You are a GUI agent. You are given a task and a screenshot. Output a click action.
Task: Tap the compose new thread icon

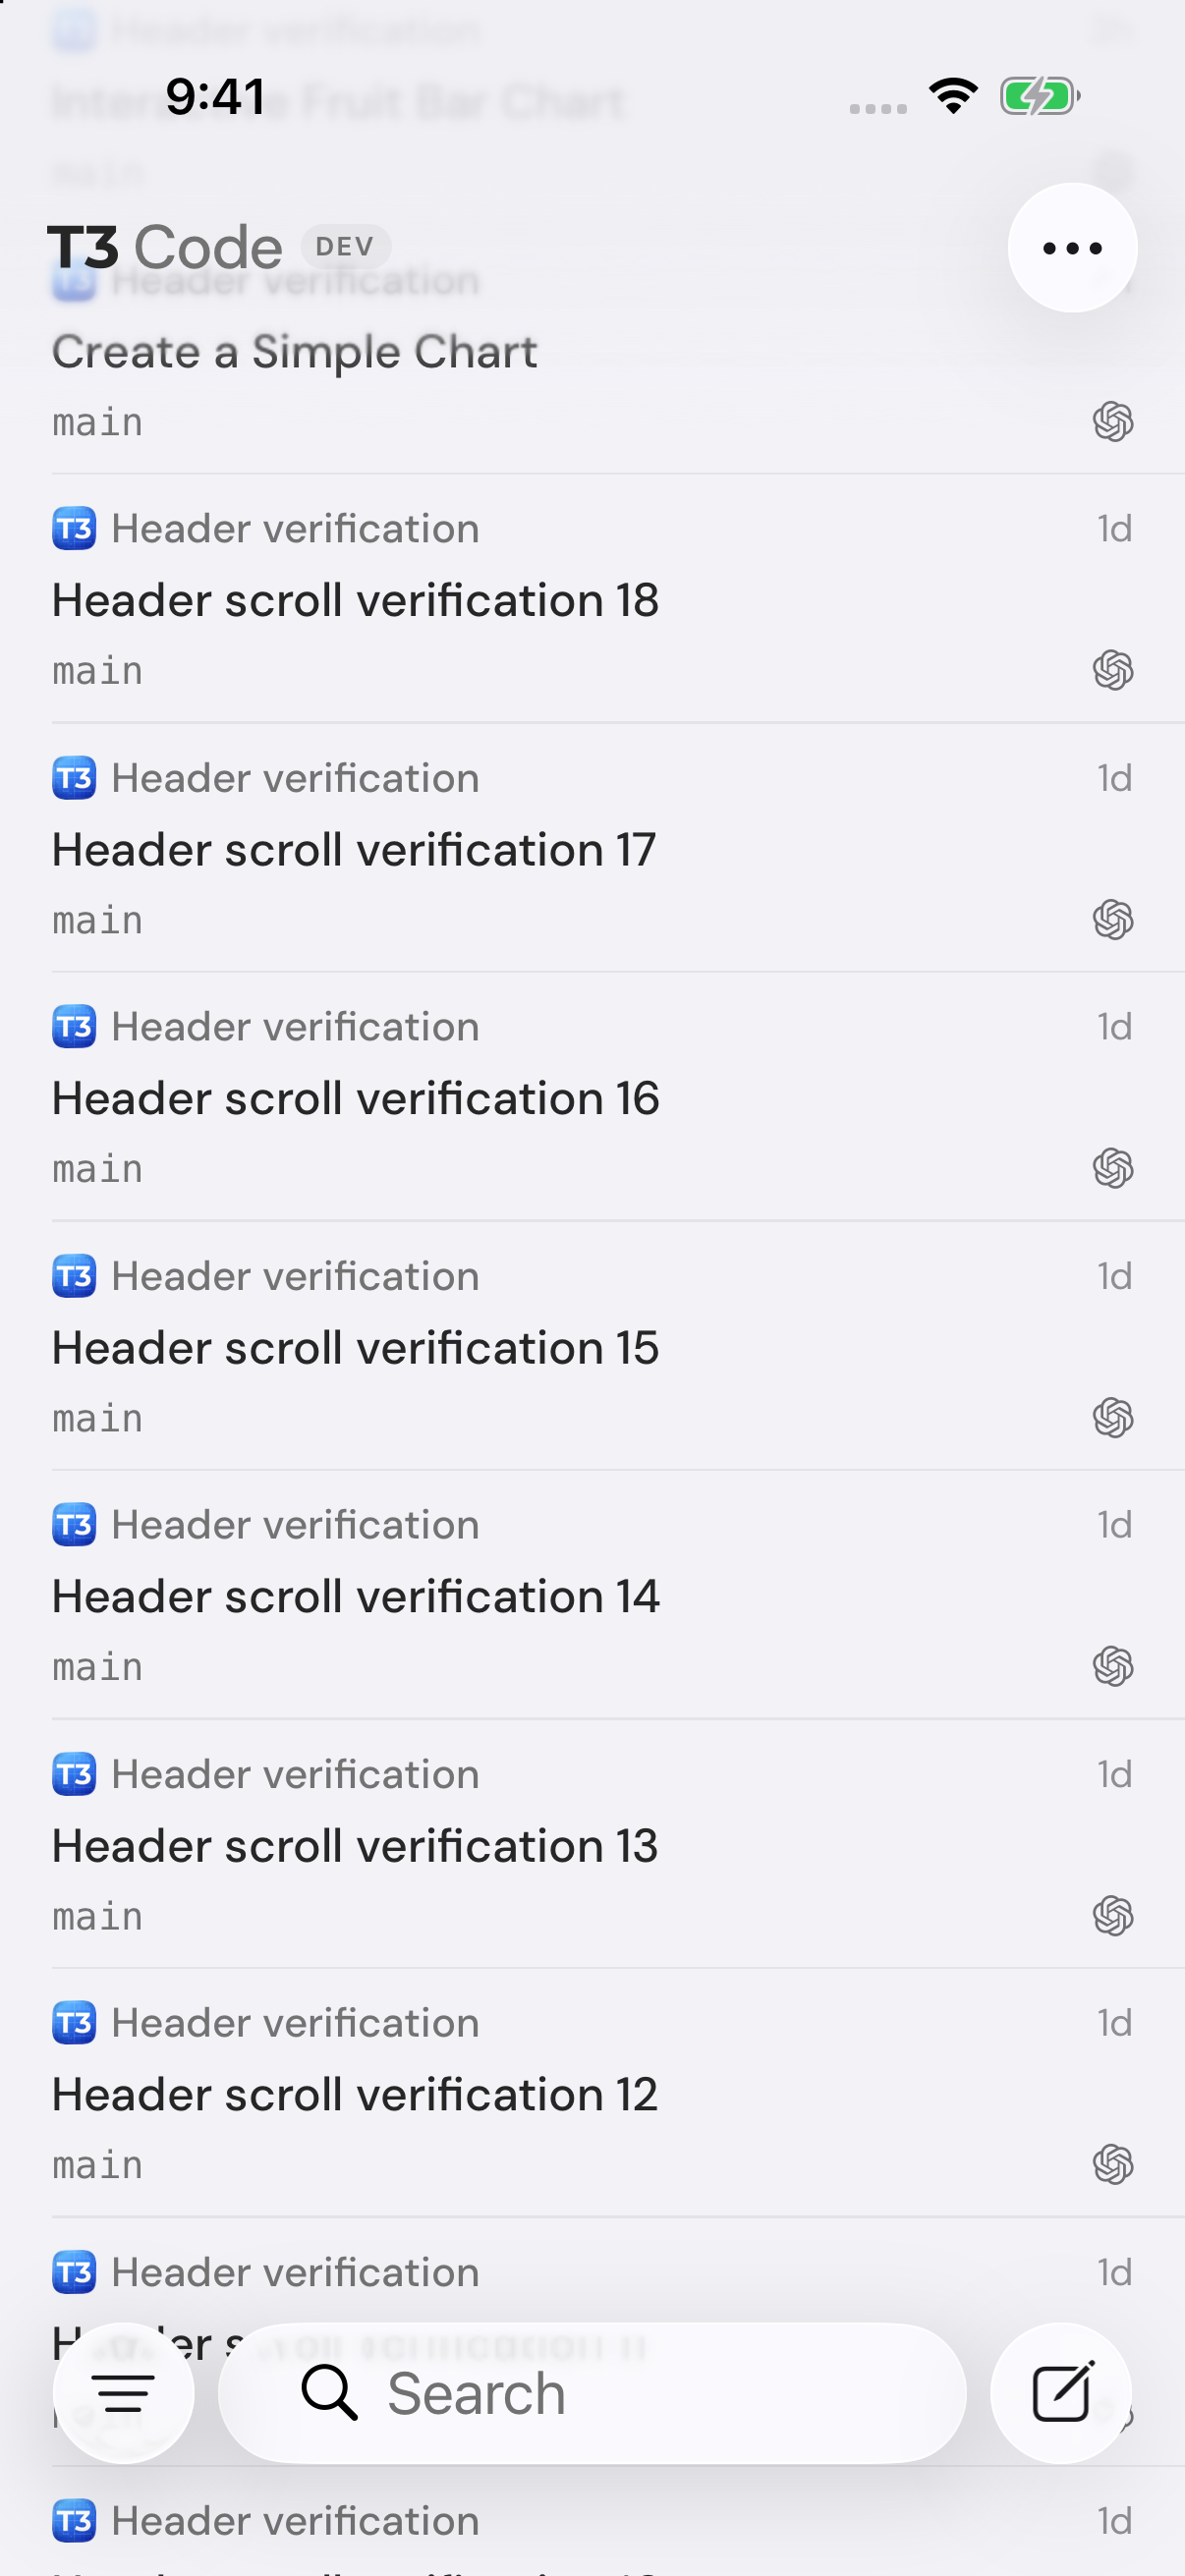coord(1061,2392)
